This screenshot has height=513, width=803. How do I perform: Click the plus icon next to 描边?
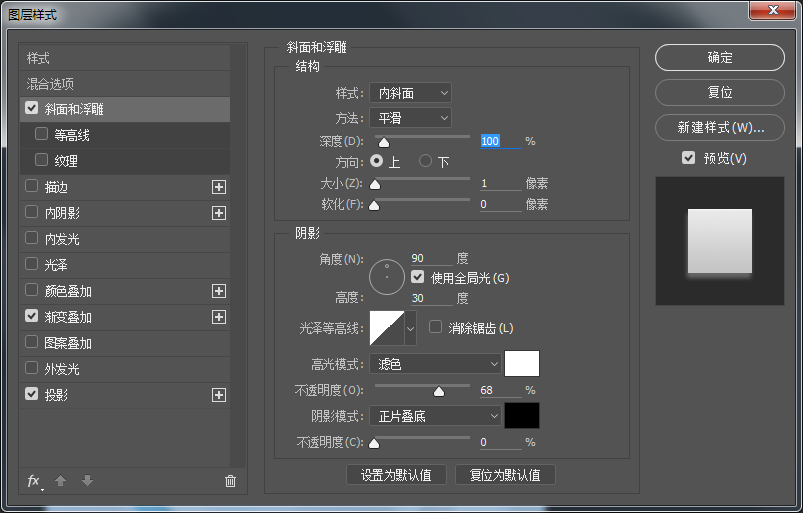219,187
